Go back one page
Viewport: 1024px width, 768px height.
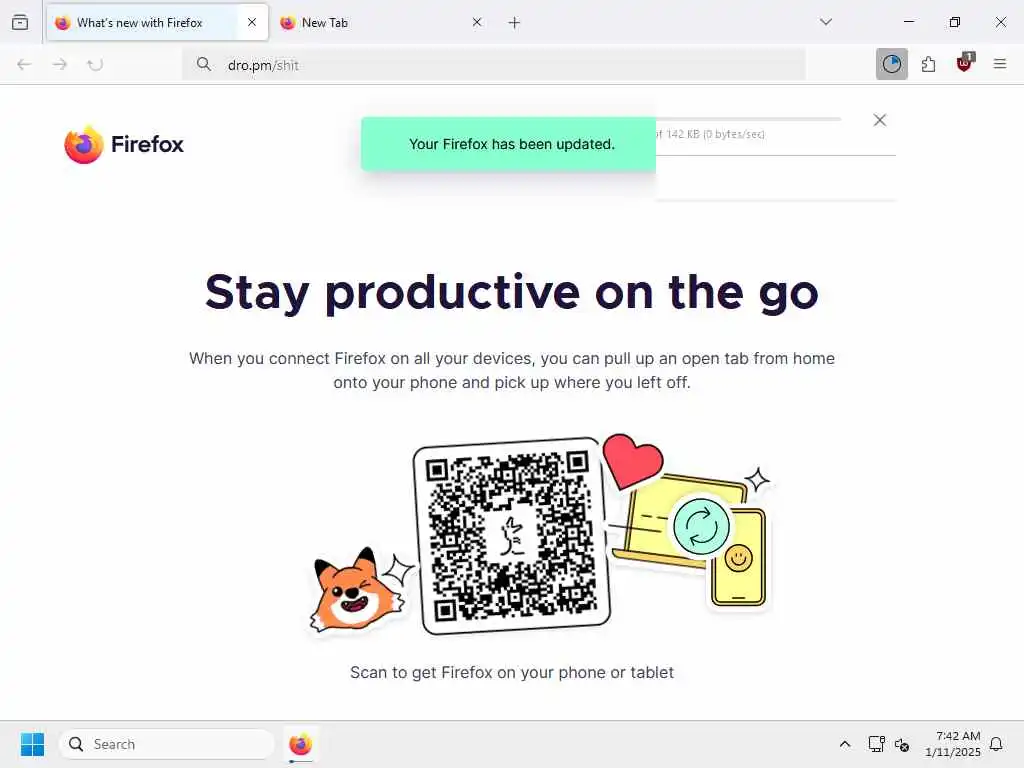point(24,64)
